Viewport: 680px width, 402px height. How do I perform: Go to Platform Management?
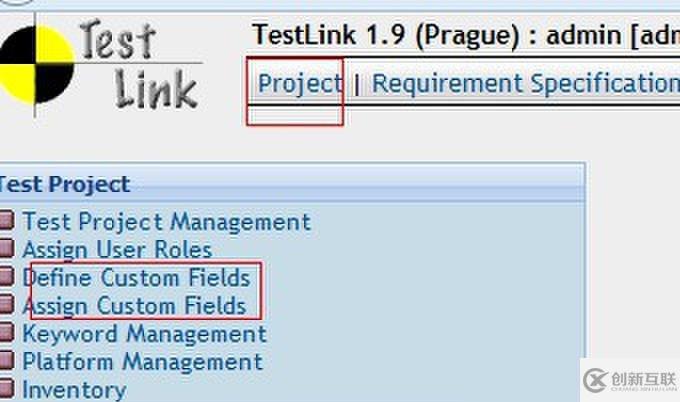pyautogui.click(x=142, y=362)
